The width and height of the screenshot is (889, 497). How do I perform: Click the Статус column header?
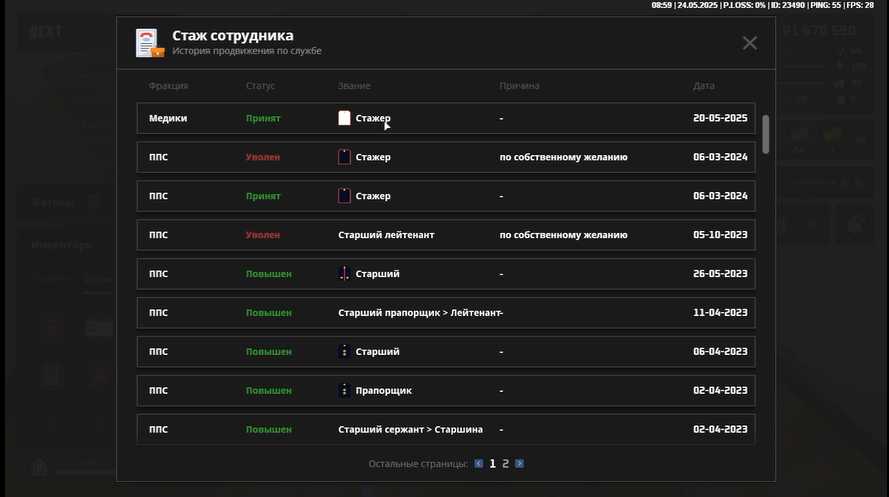click(260, 86)
